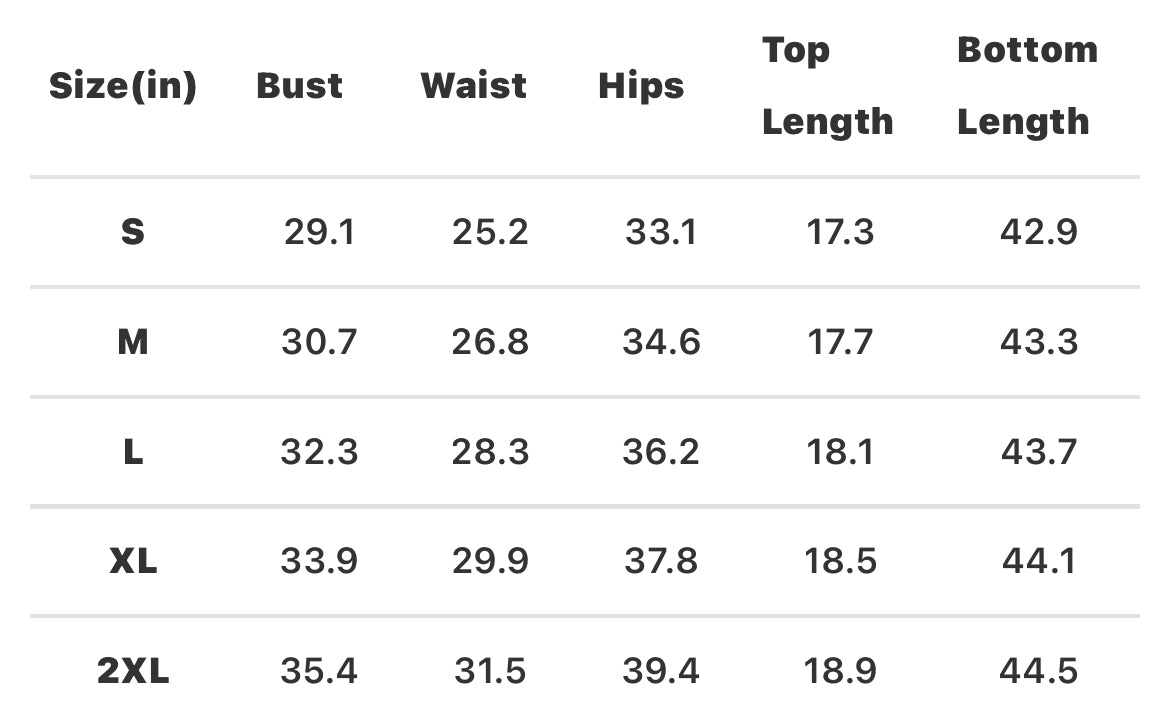The height and width of the screenshot is (717, 1170).
Task: Select the 2XL size row label
Action: [x=133, y=671]
